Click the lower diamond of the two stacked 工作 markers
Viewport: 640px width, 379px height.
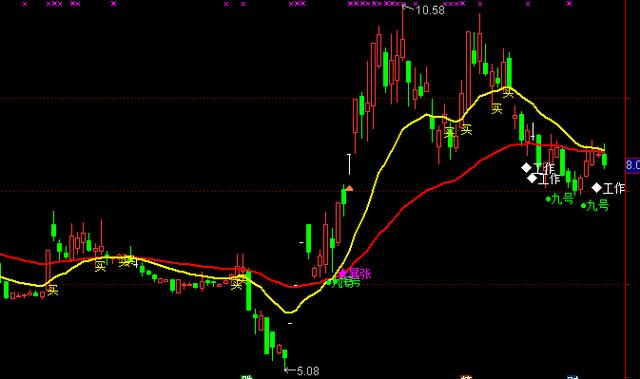532,178
